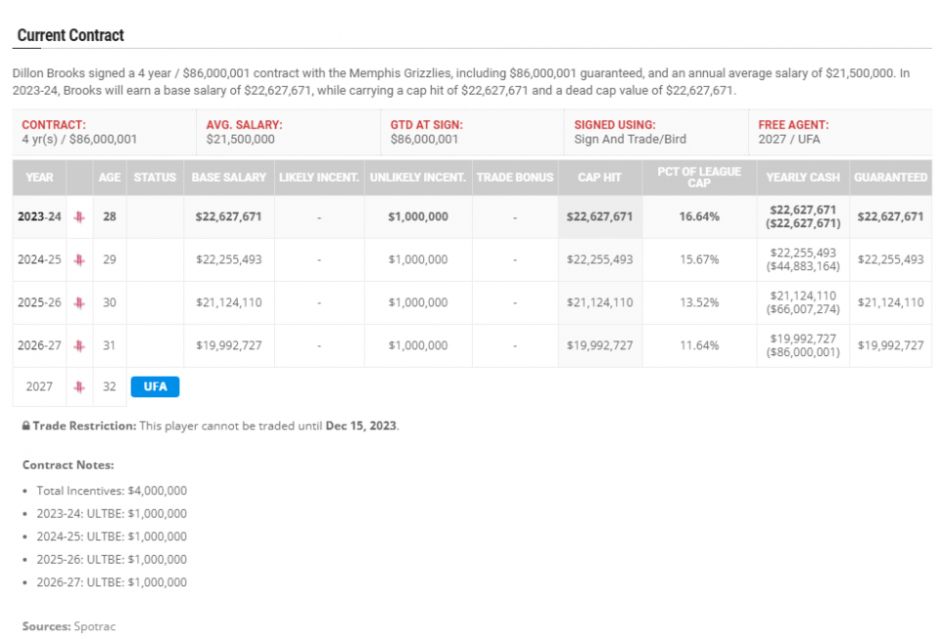Select the UNLIKELY INCENT. column header
Image resolution: width=940 pixels, height=639 pixels.
tap(418, 177)
